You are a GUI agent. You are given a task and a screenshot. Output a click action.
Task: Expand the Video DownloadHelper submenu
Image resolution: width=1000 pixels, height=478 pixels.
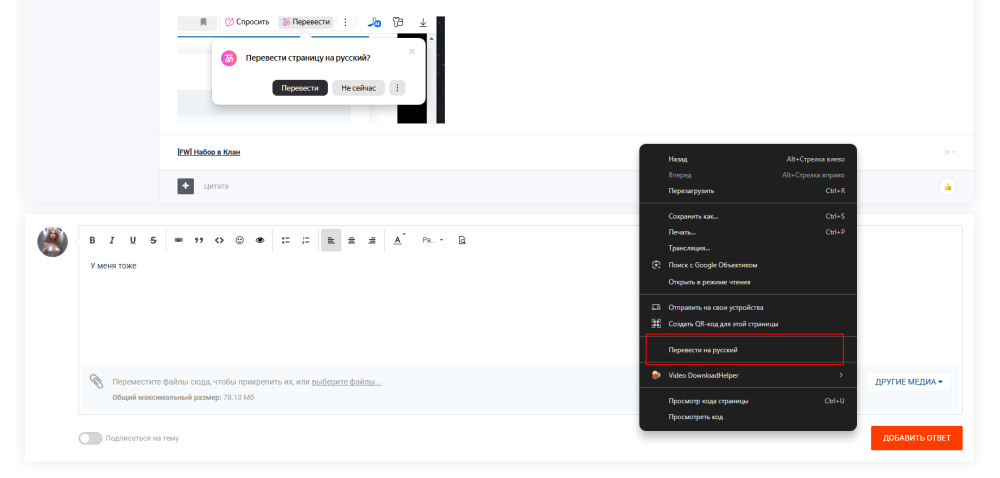pos(747,375)
